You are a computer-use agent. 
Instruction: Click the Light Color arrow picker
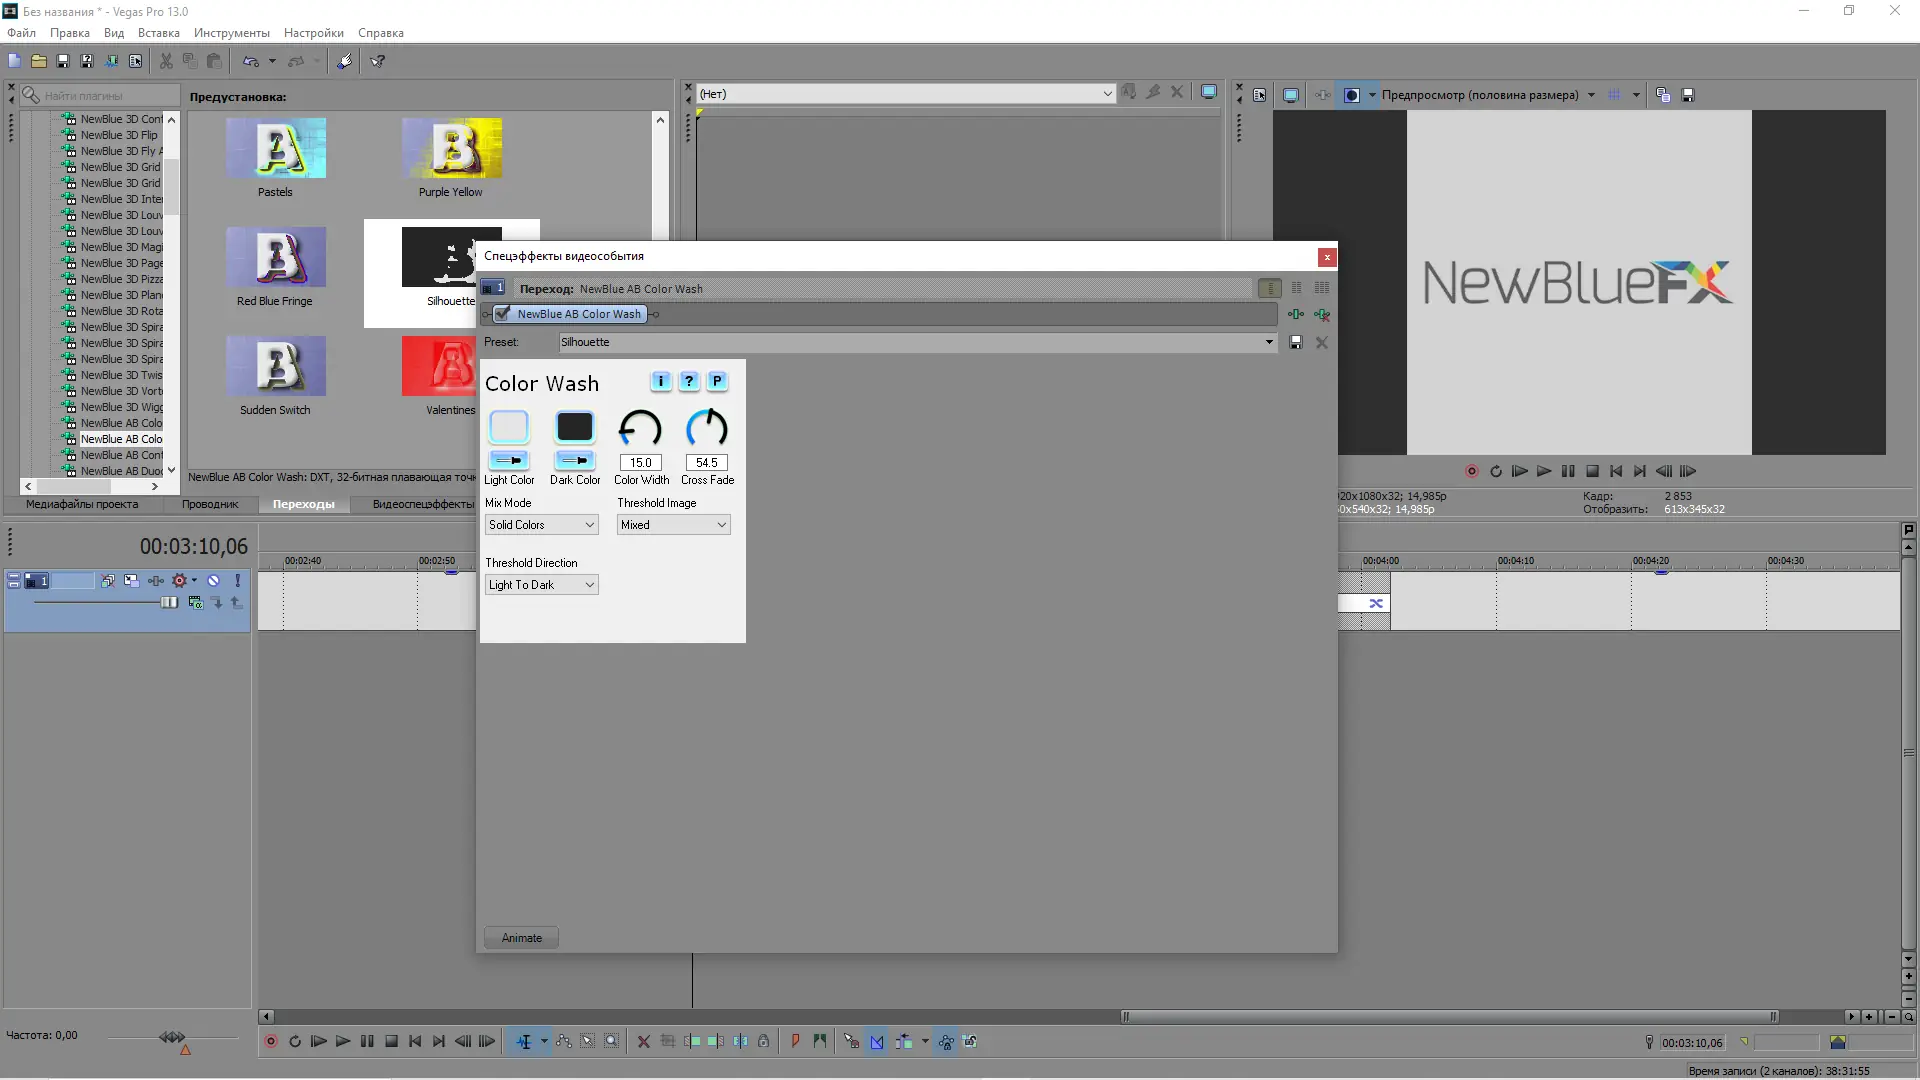[509, 461]
